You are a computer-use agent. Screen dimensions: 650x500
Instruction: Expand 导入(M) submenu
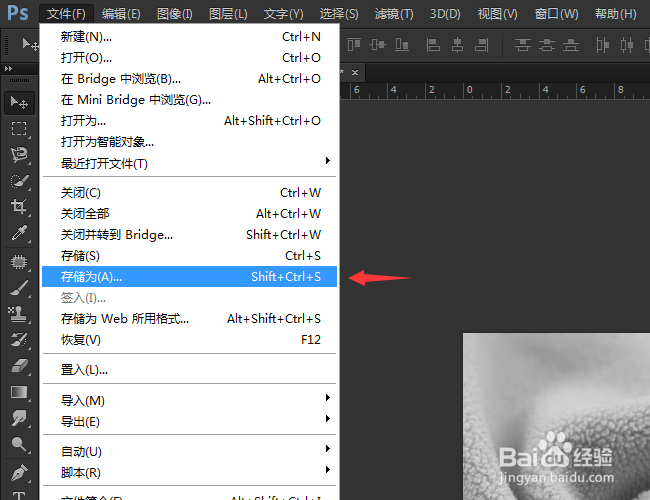(189, 400)
